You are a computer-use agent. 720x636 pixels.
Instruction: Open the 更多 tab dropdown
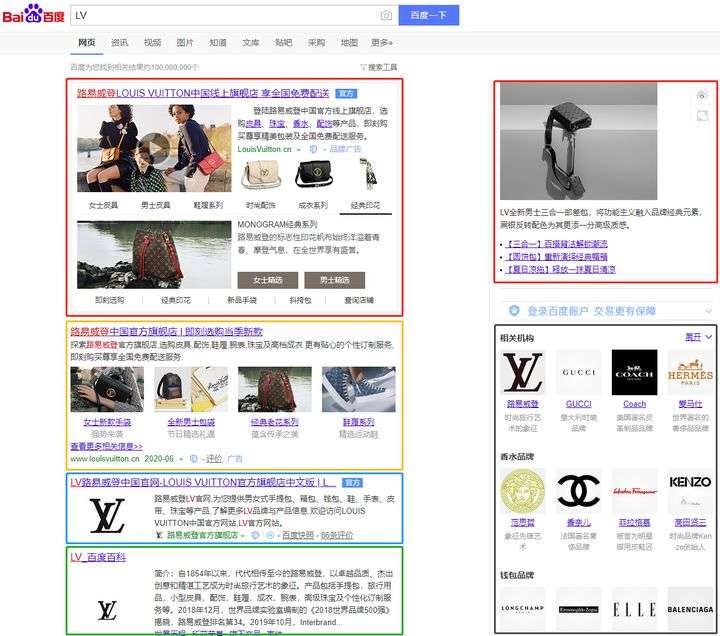382,43
